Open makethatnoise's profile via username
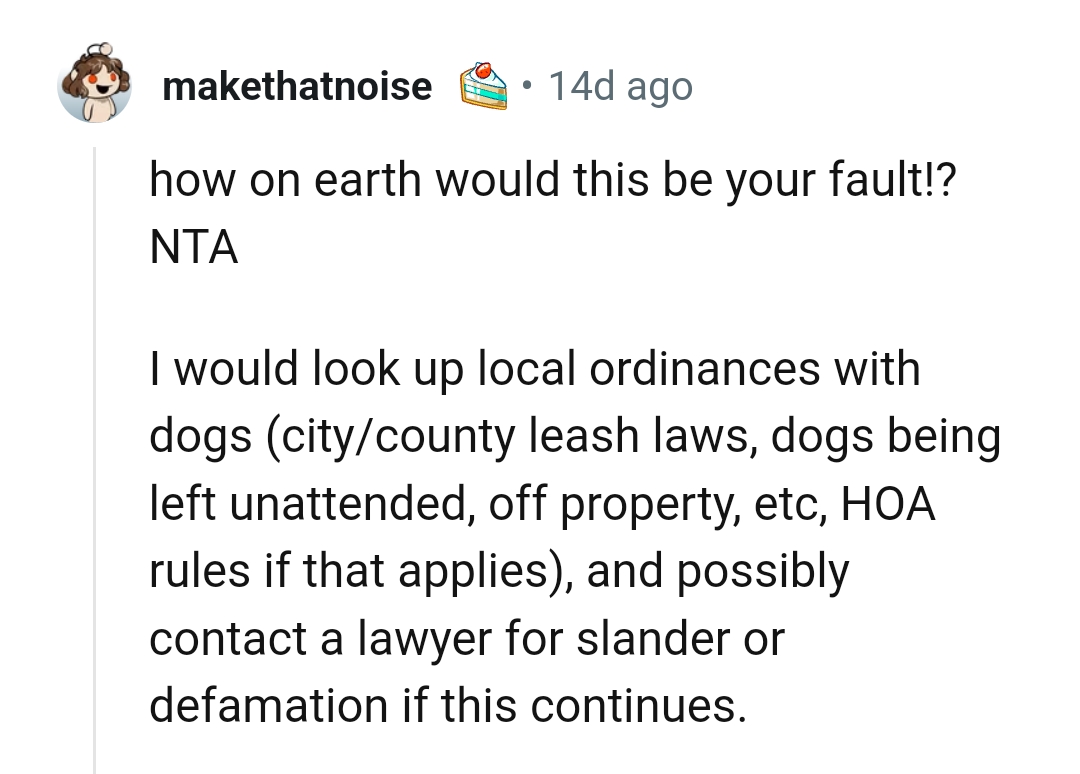 tap(296, 85)
